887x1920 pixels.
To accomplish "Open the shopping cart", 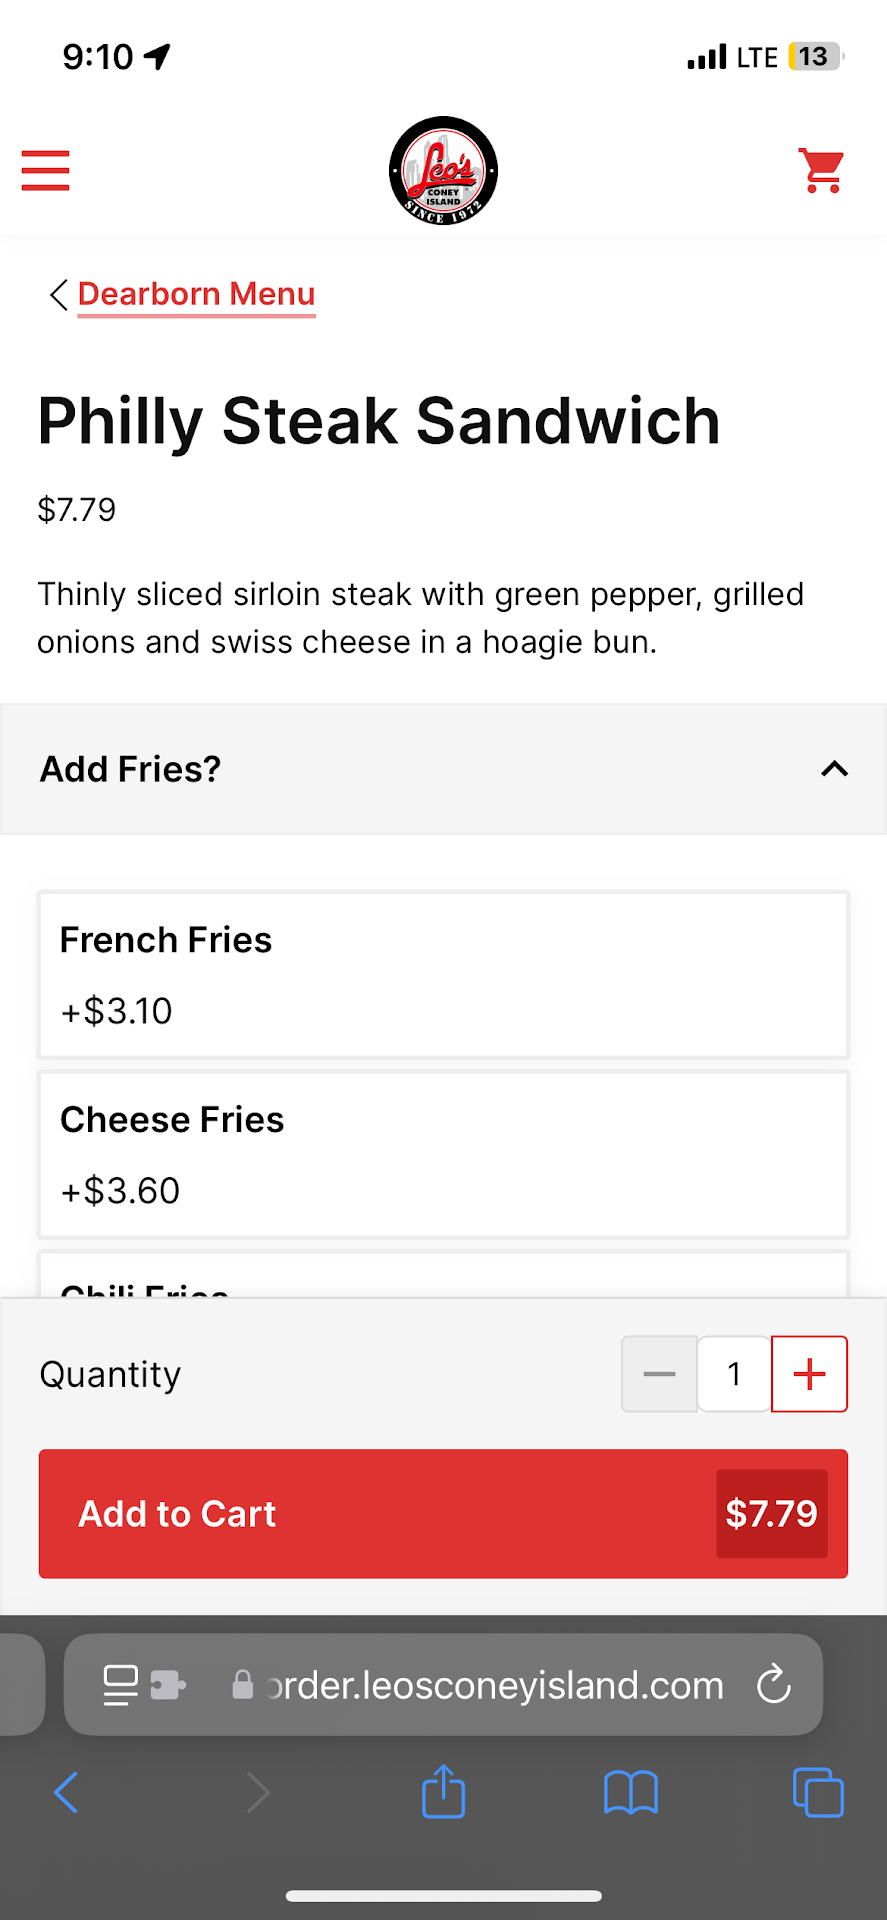I will [x=821, y=170].
